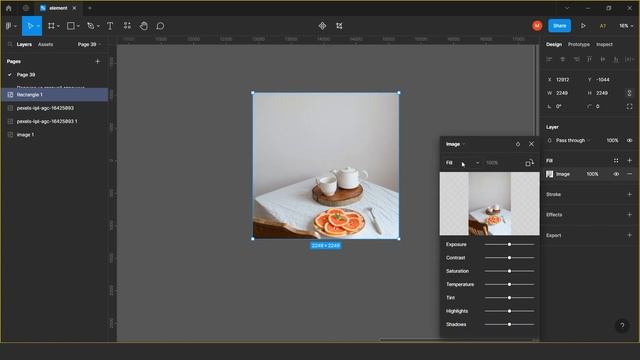
Task: Add a new page with plus icon
Action: click(x=97, y=61)
